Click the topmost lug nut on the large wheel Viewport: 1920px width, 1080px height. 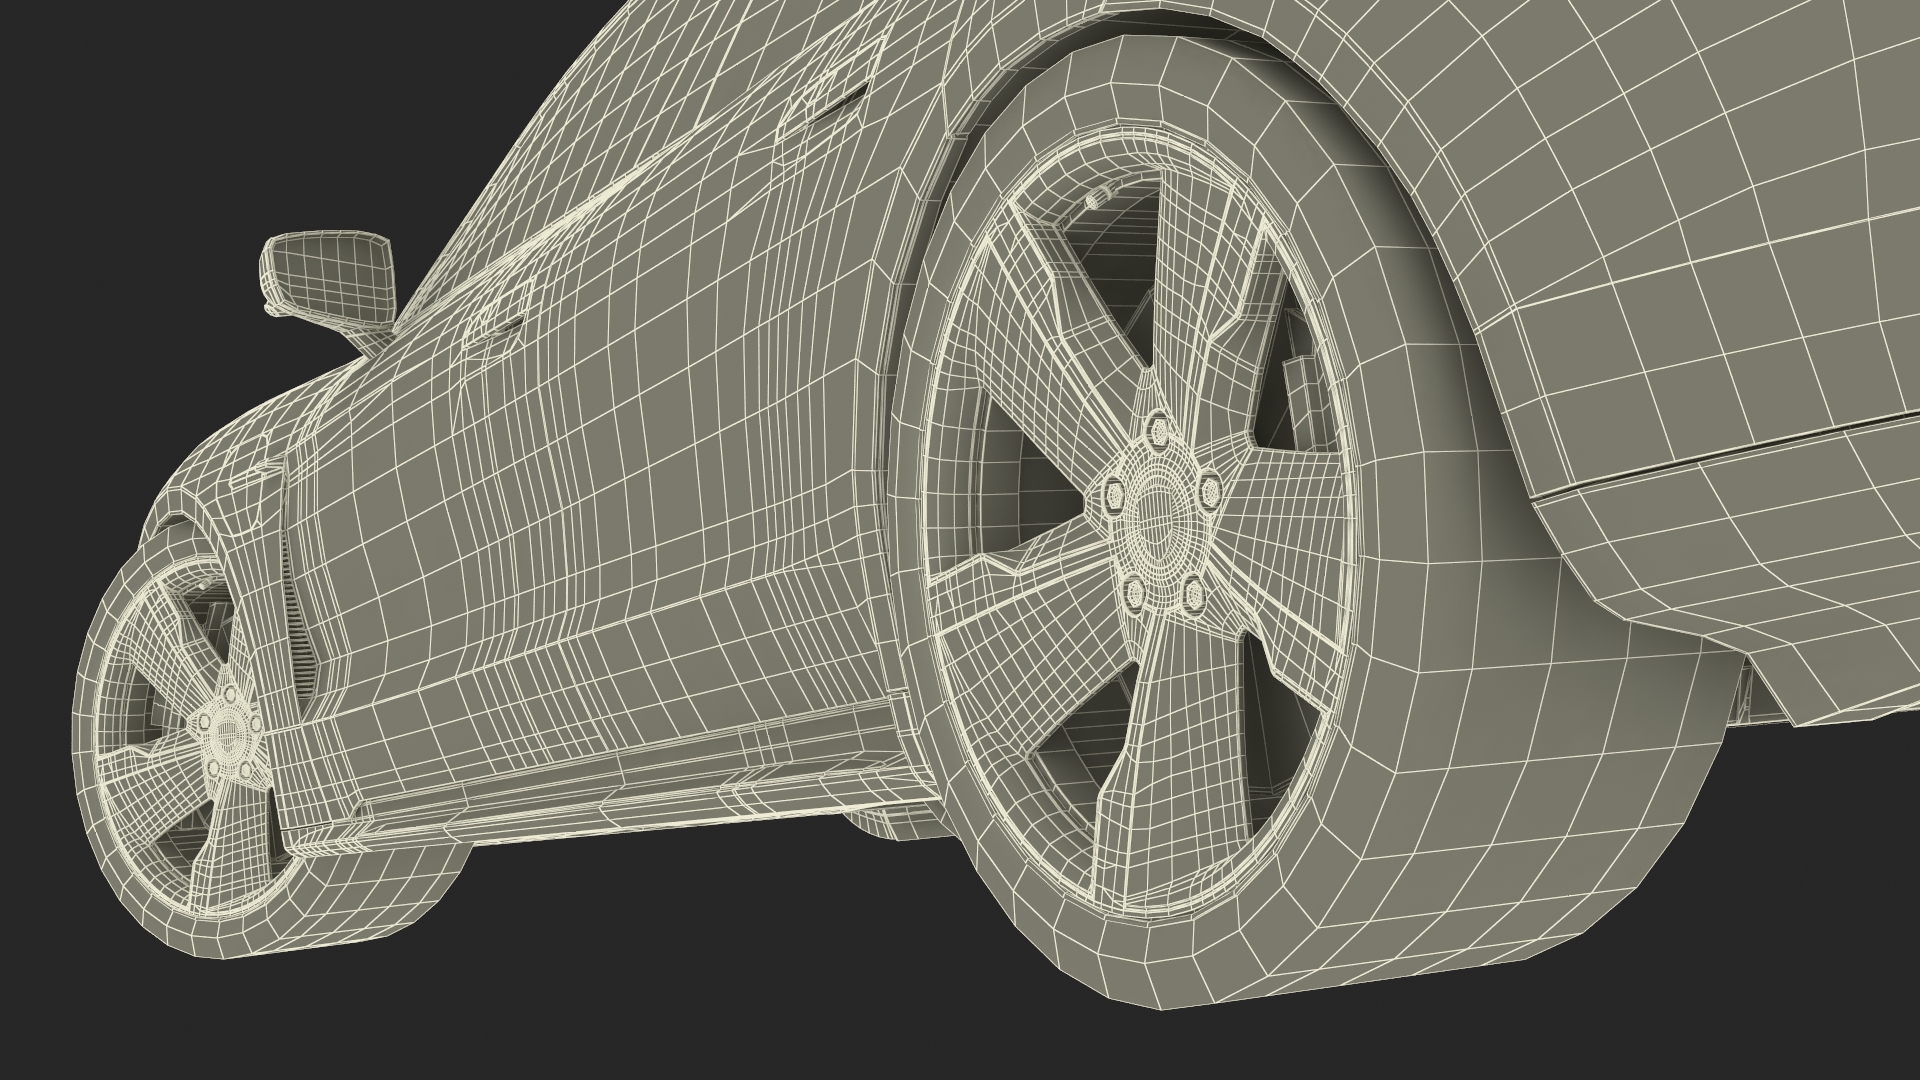click(1158, 431)
